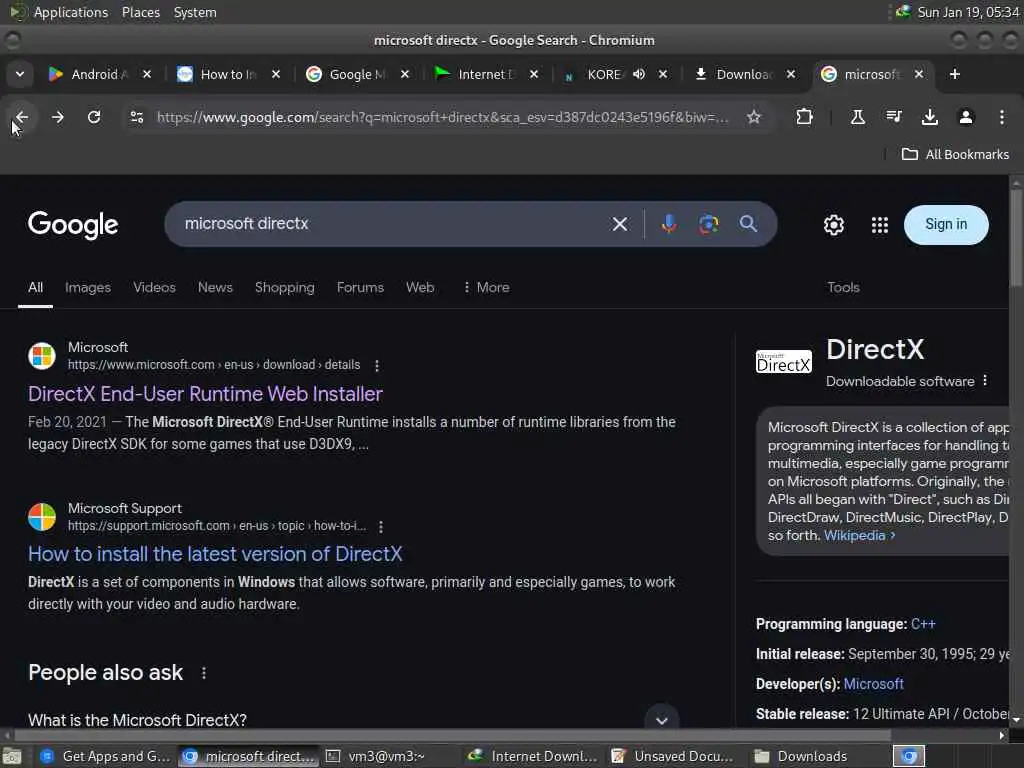The height and width of the screenshot is (768, 1024).
Task: Click the address bar URL
Action: (441, 117)
